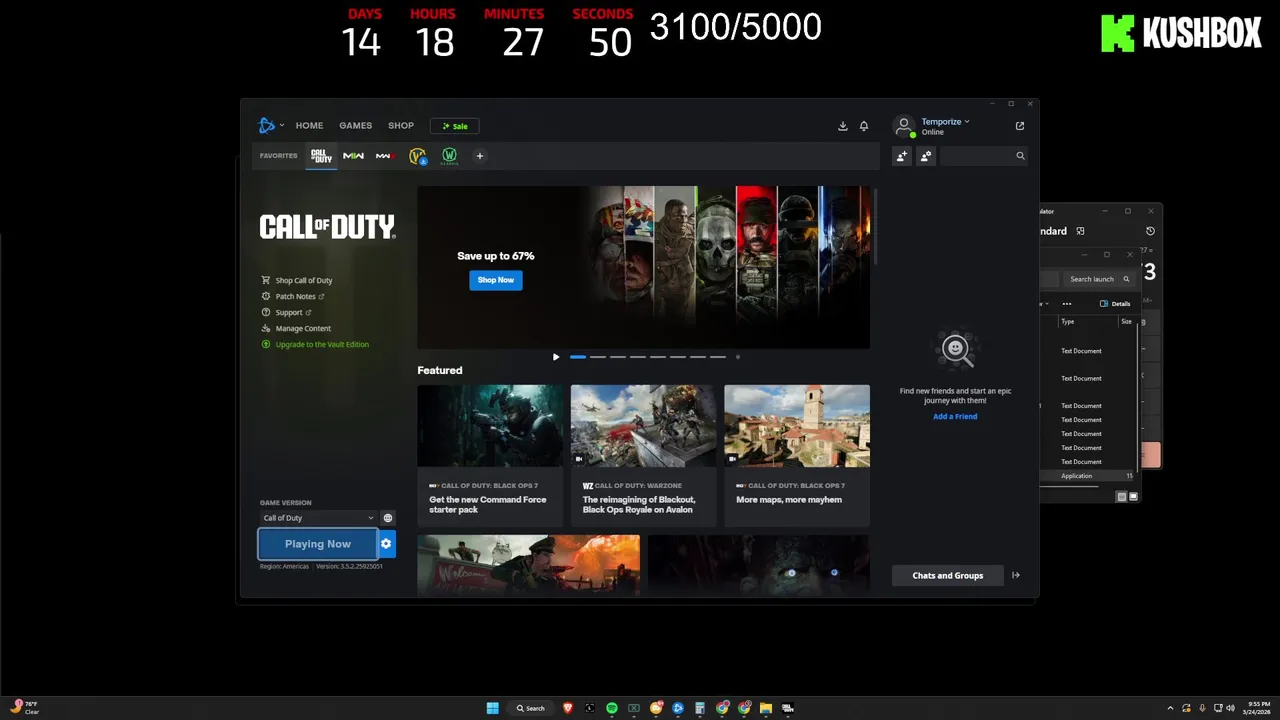
Task: Open the Game Version Call of Duty dropdown
Action: pyautogui.click(x=318, y=518)
